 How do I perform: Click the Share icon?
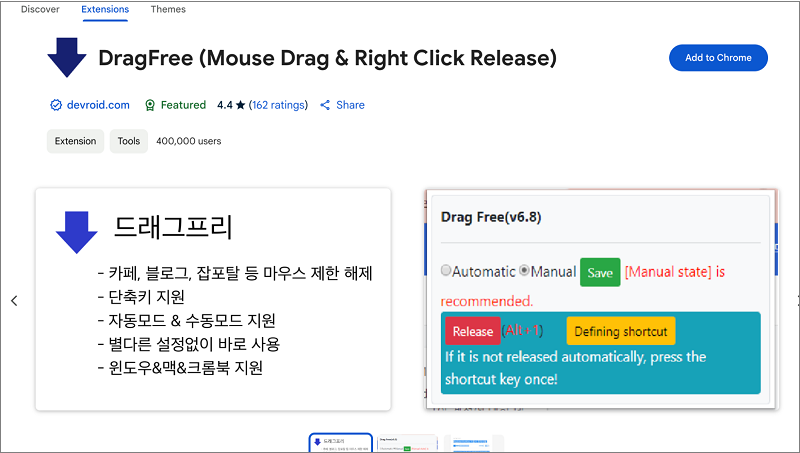pyautogui.click(x=325, y=105)
